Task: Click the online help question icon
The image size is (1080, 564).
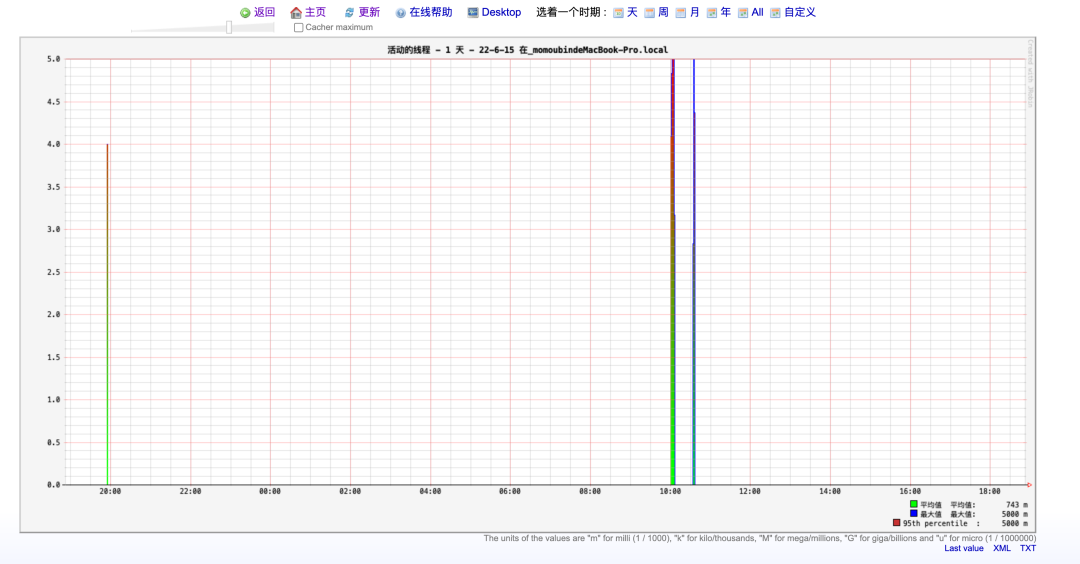Action: tap(401, 13)
